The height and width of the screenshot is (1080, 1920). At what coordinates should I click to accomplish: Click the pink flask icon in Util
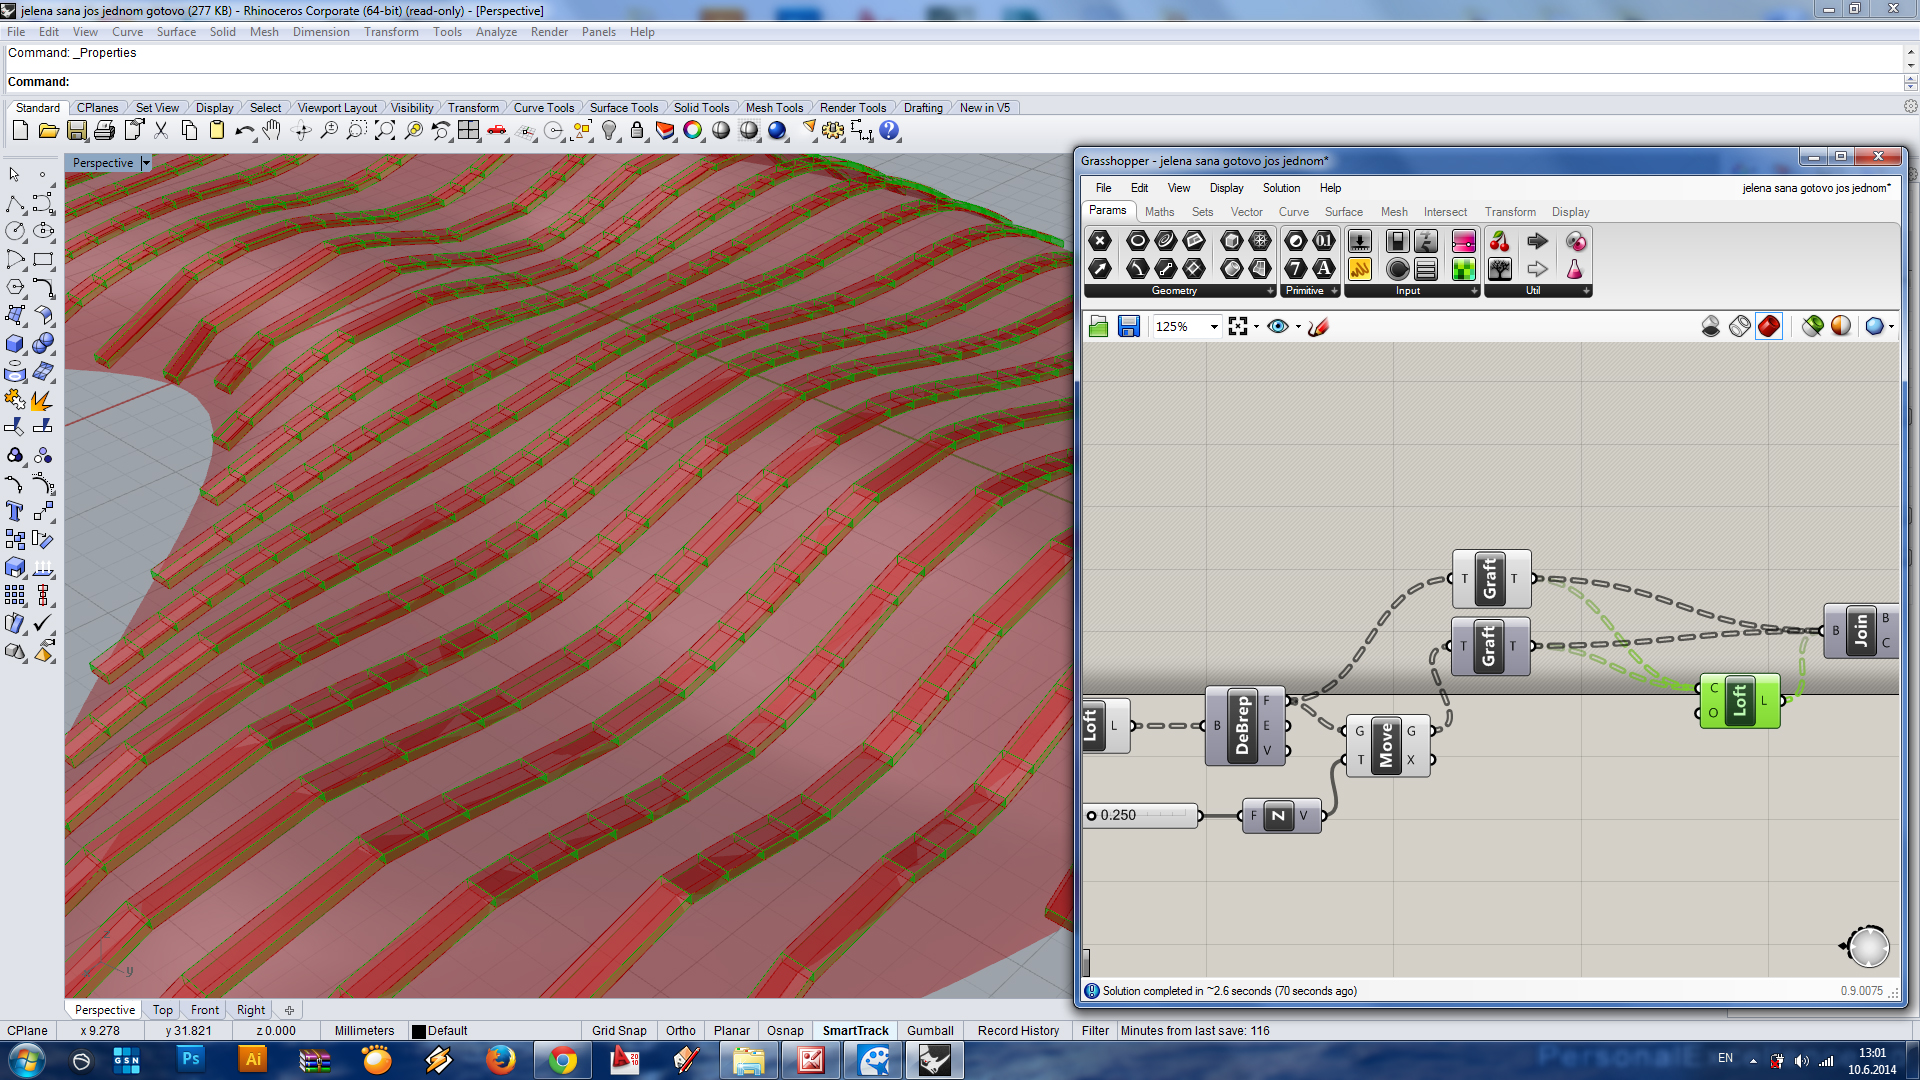click(1575, 269)
